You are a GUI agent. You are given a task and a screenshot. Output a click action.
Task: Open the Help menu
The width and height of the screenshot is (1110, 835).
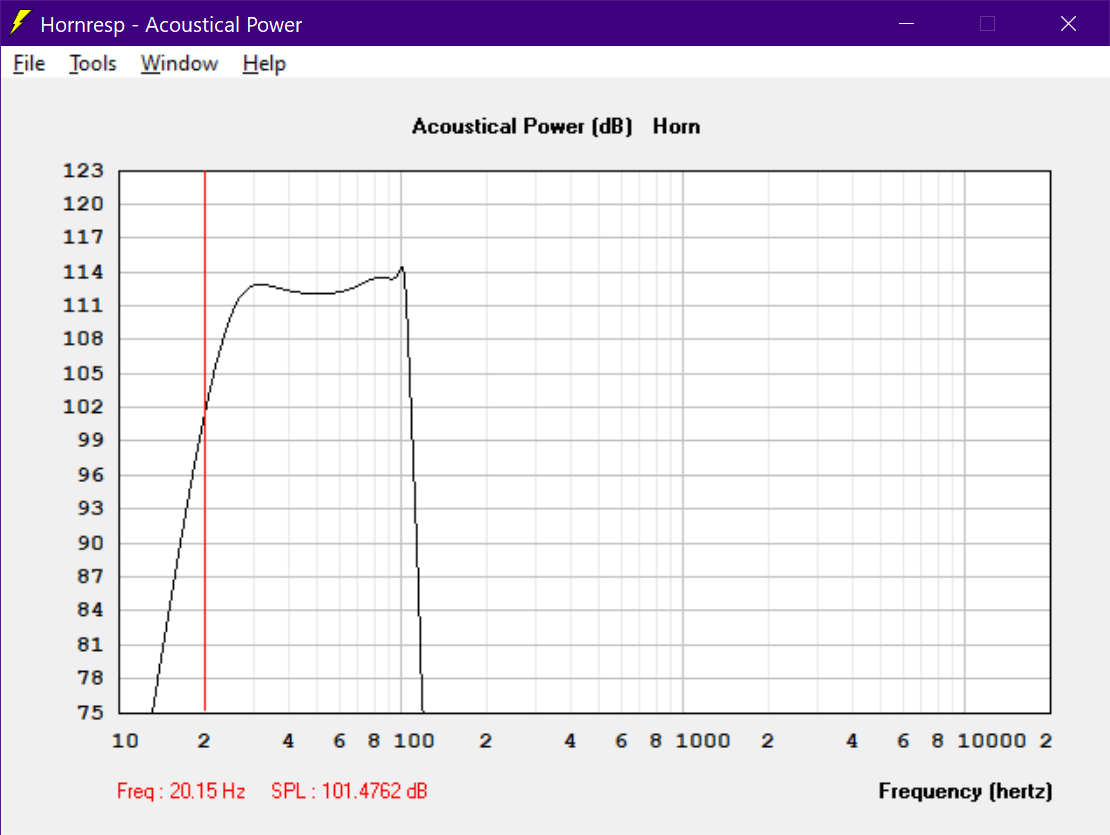(264, 64)
